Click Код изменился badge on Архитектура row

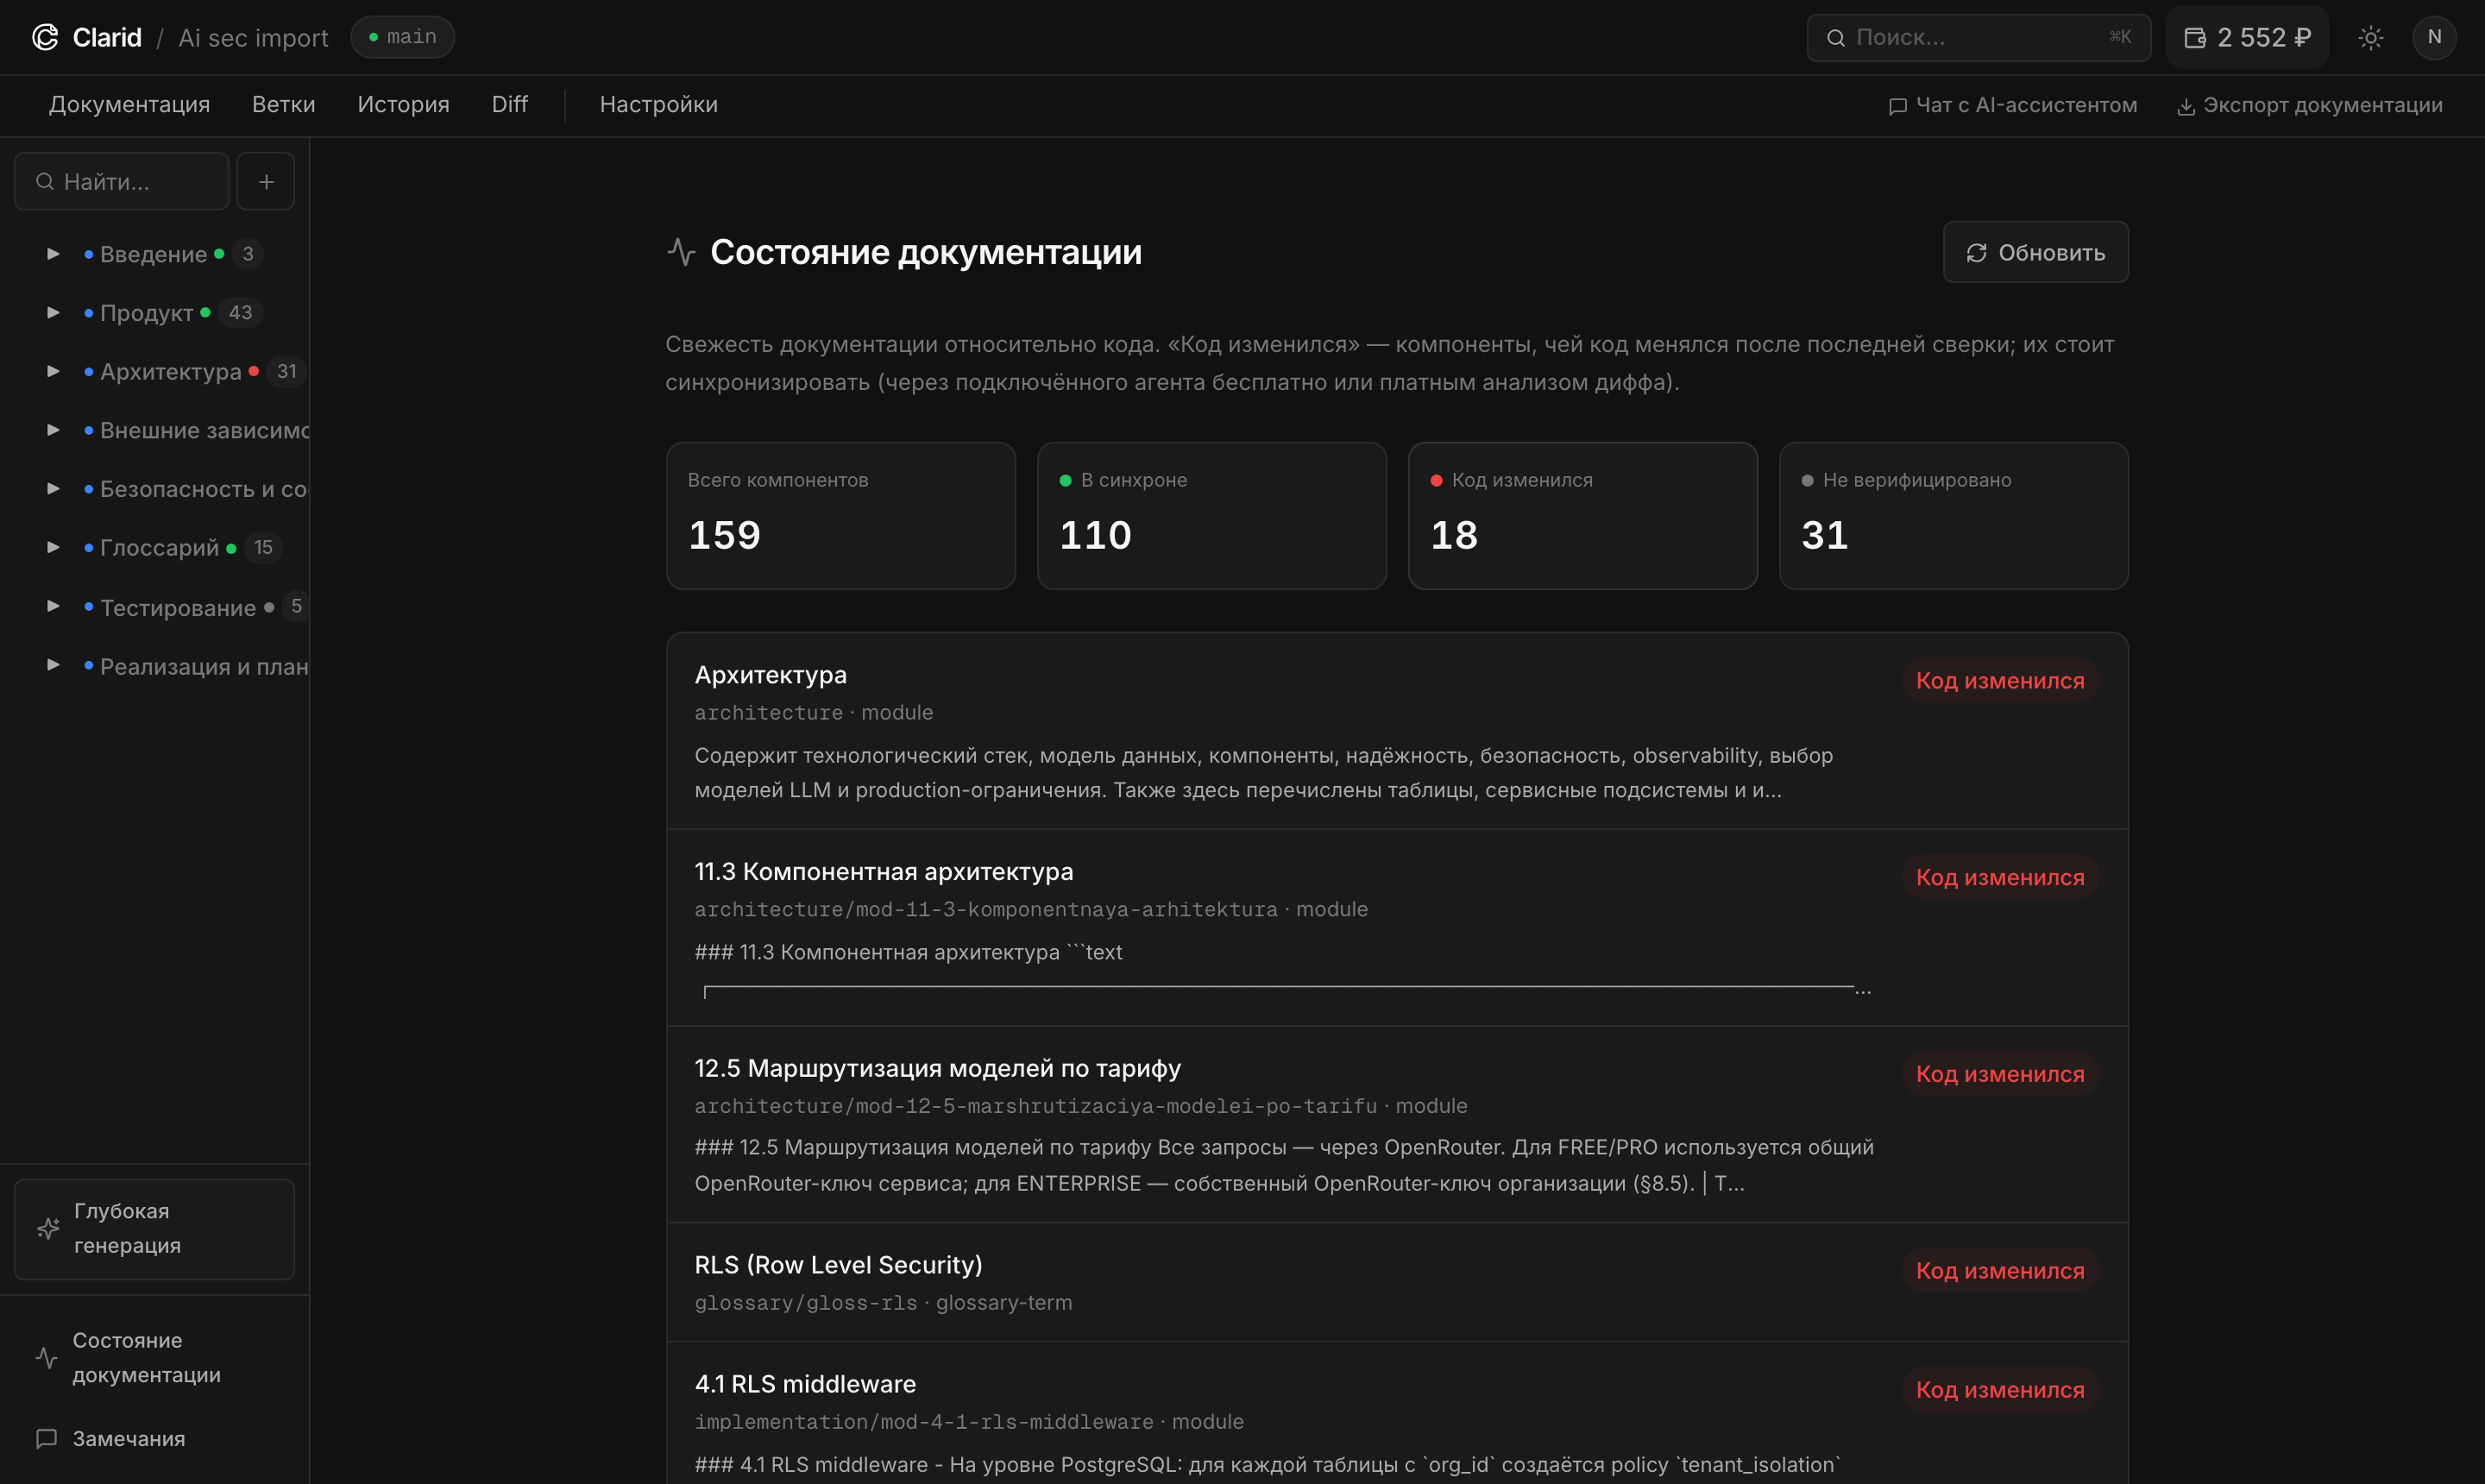[2000, 681]
